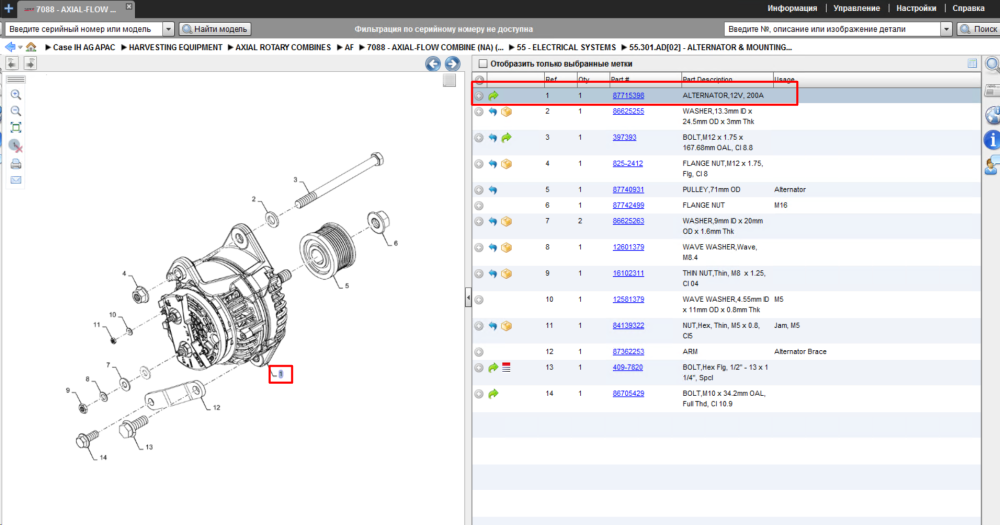Click the green arrow on row 14
The image size is (1000, 525).
(x=493, y=394)
